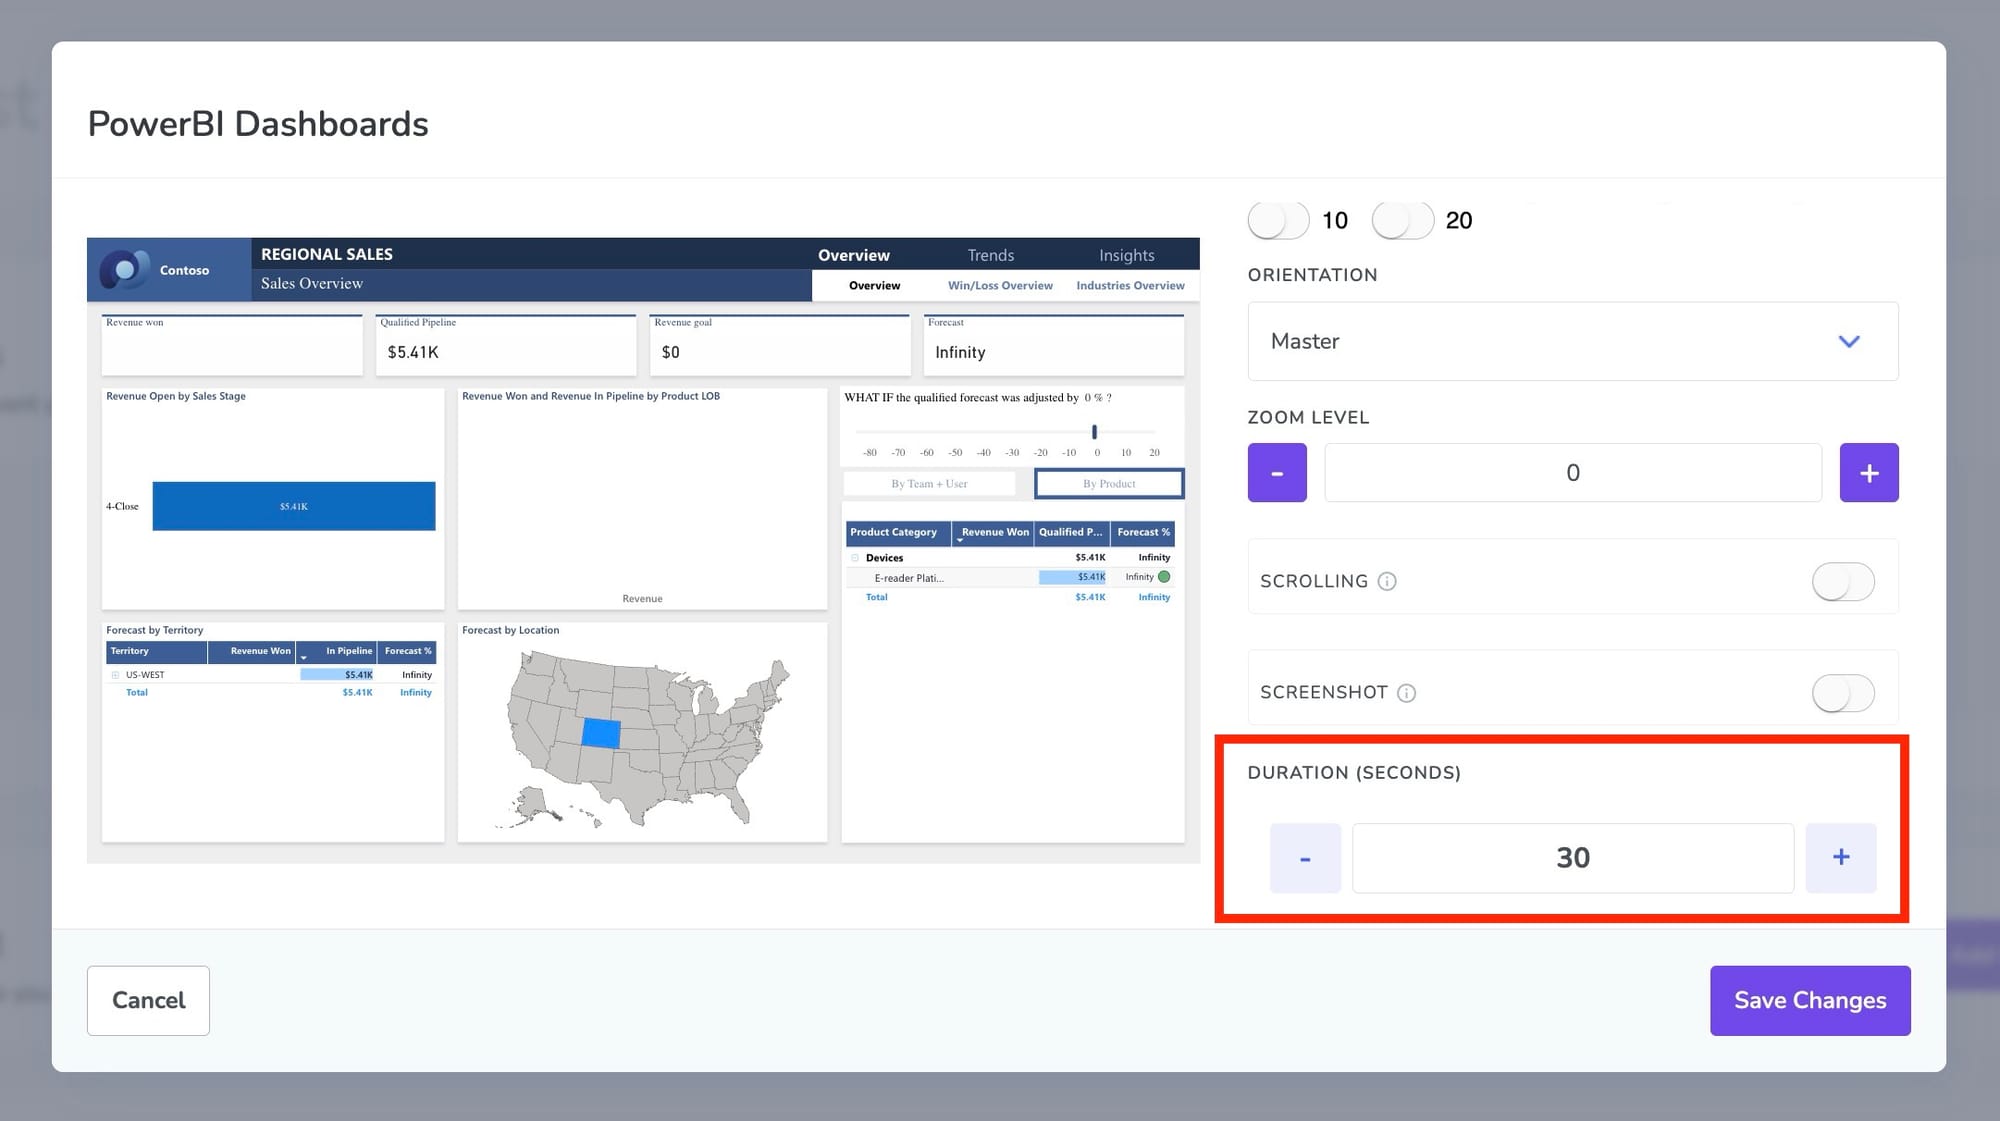
Task: Click the What If forecast slider handle
Action: point(1094,432)
